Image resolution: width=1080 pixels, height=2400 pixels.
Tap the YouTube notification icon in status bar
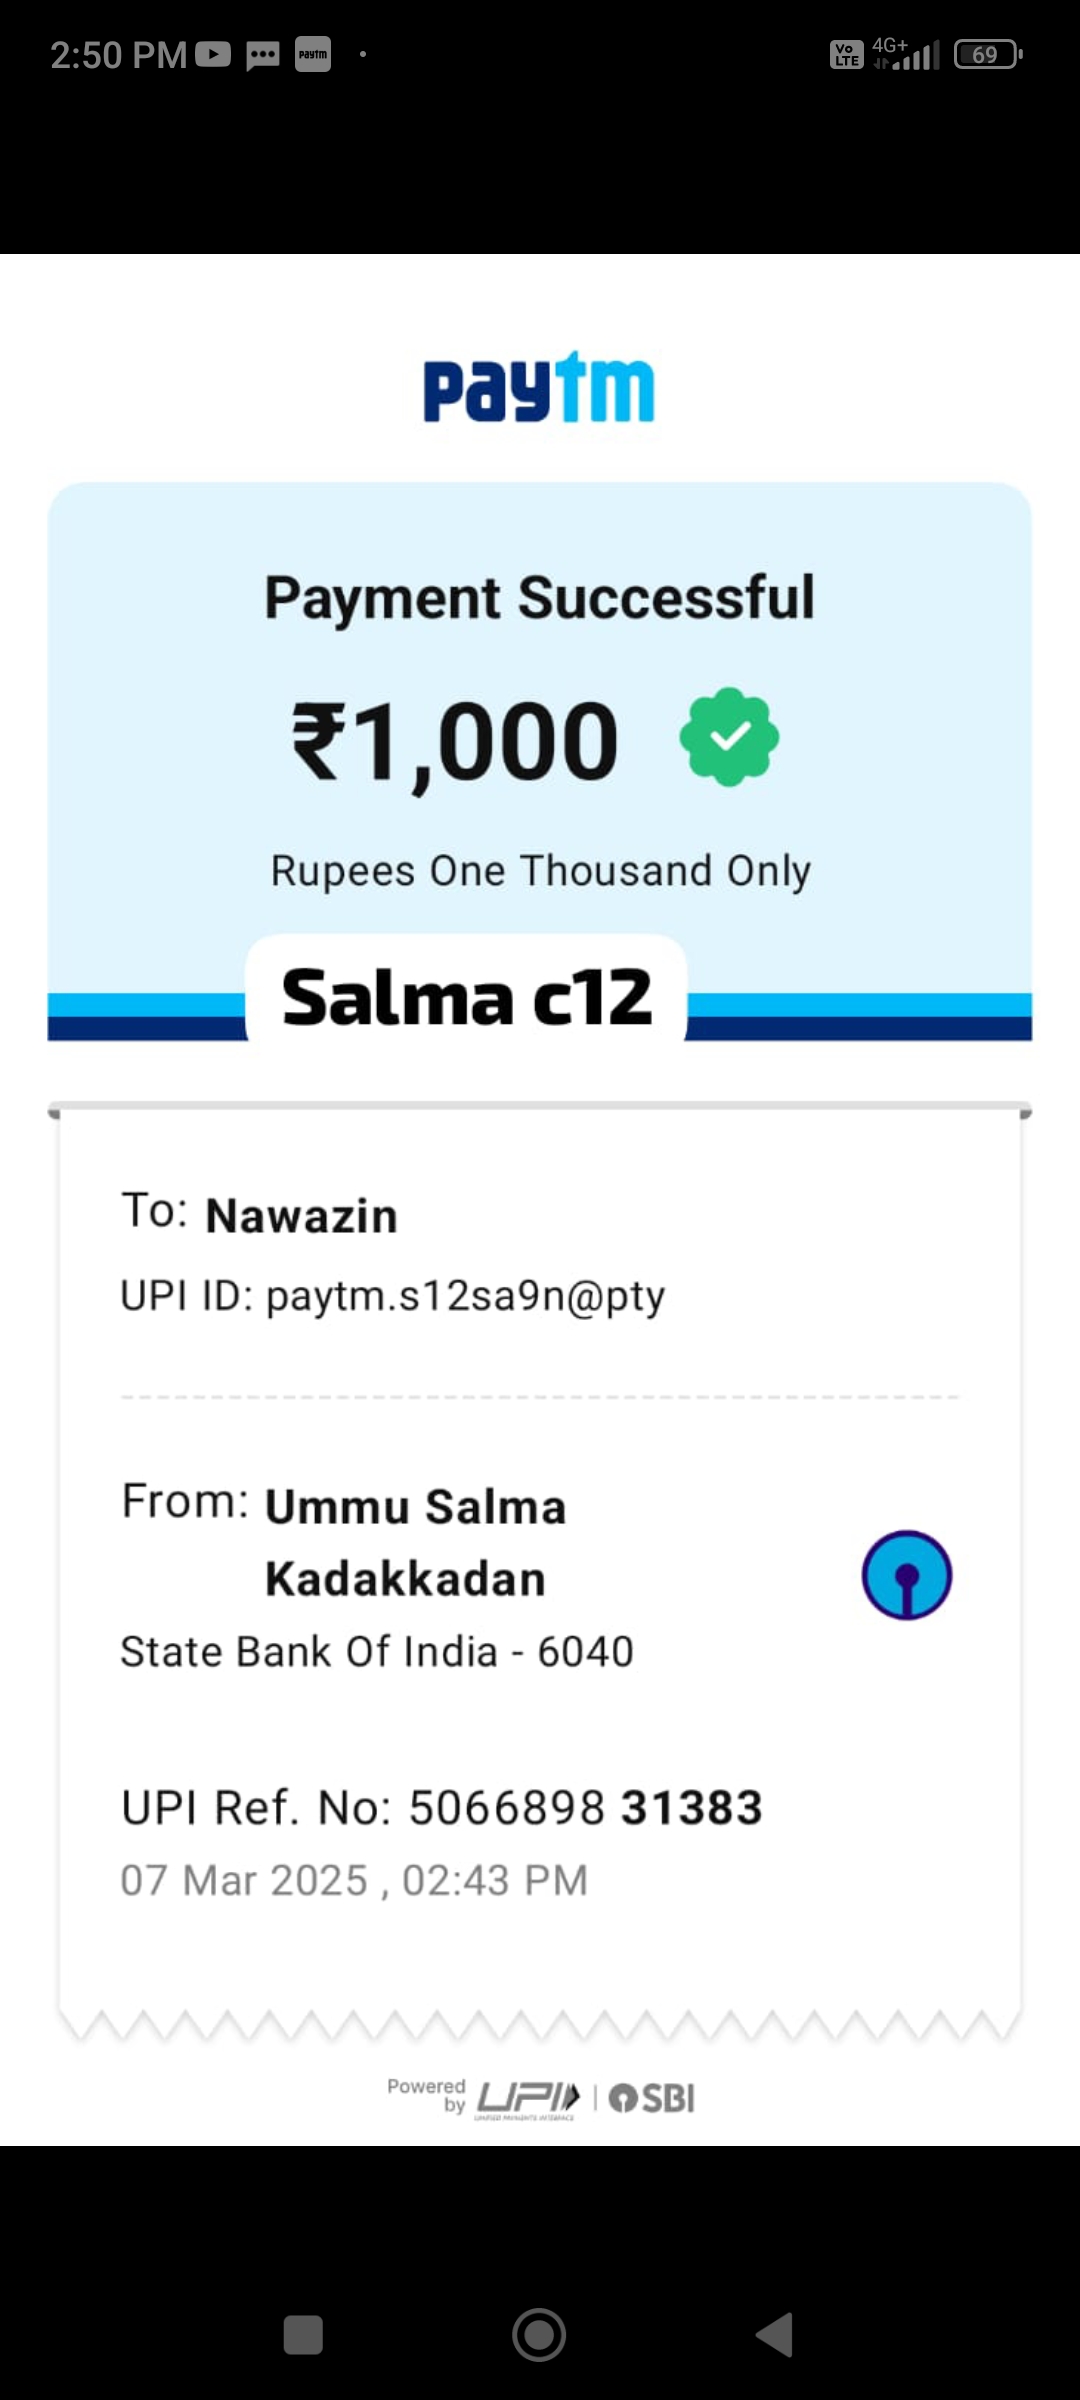[213, 54]
